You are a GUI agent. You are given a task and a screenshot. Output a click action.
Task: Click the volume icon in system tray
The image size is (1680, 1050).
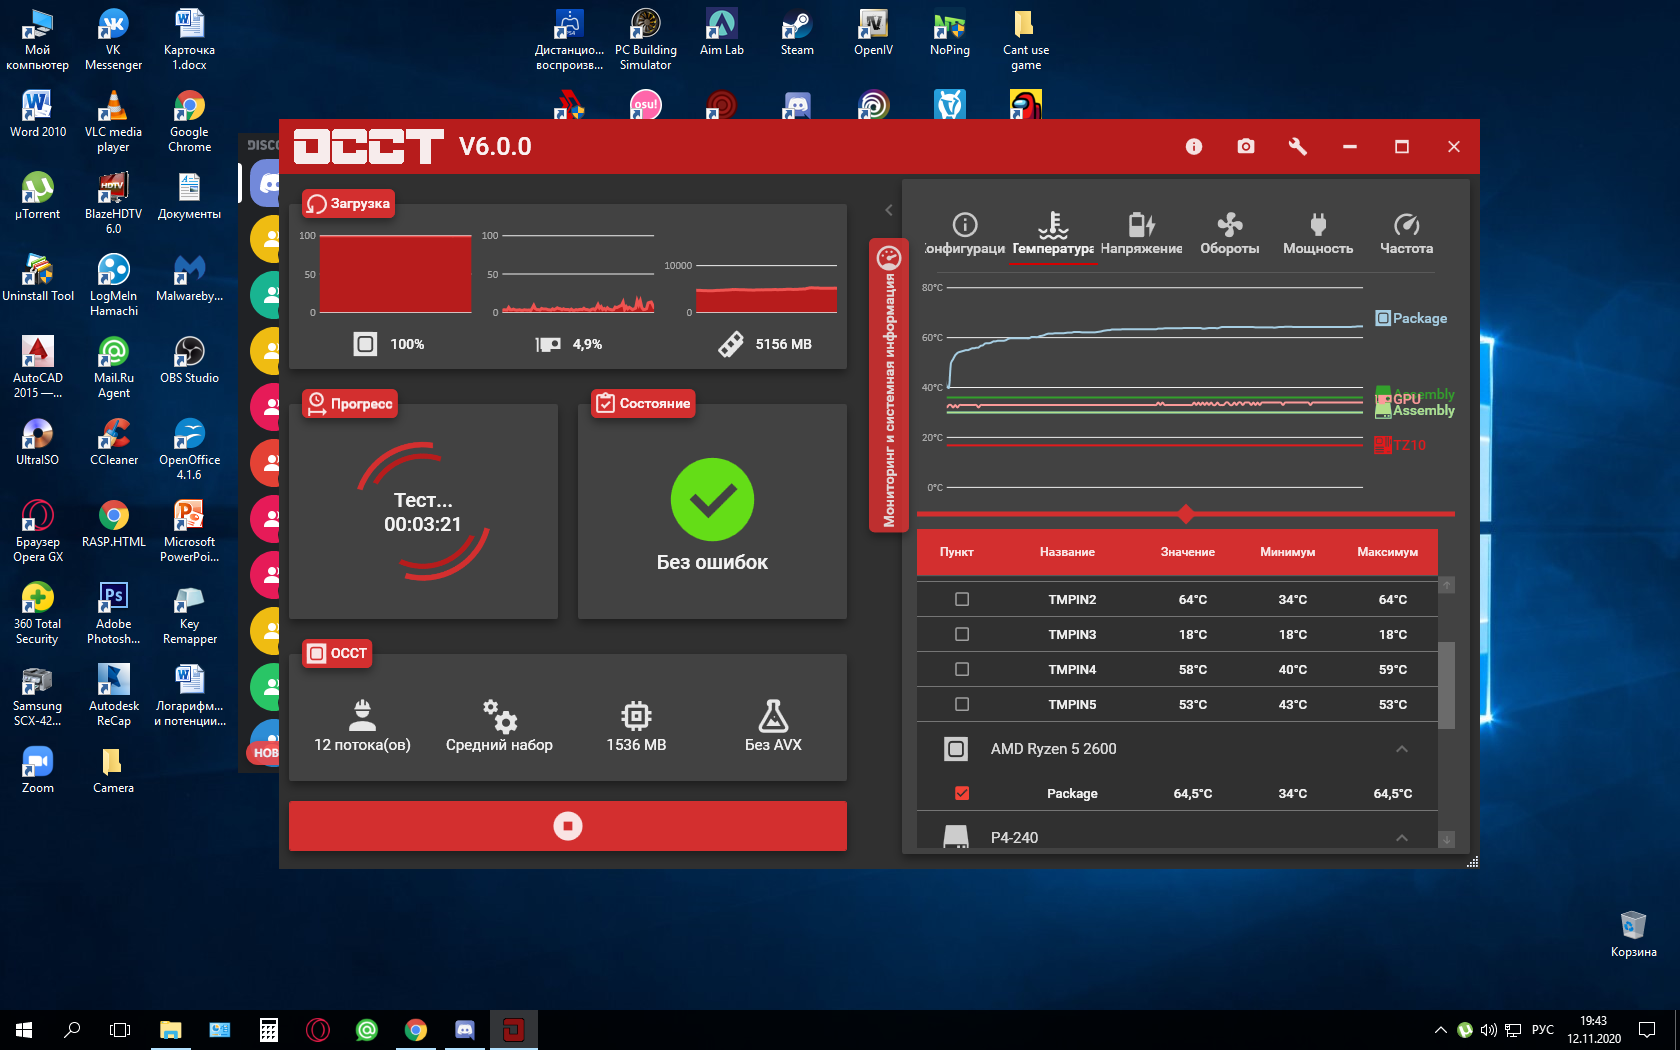point(1489,1030)
